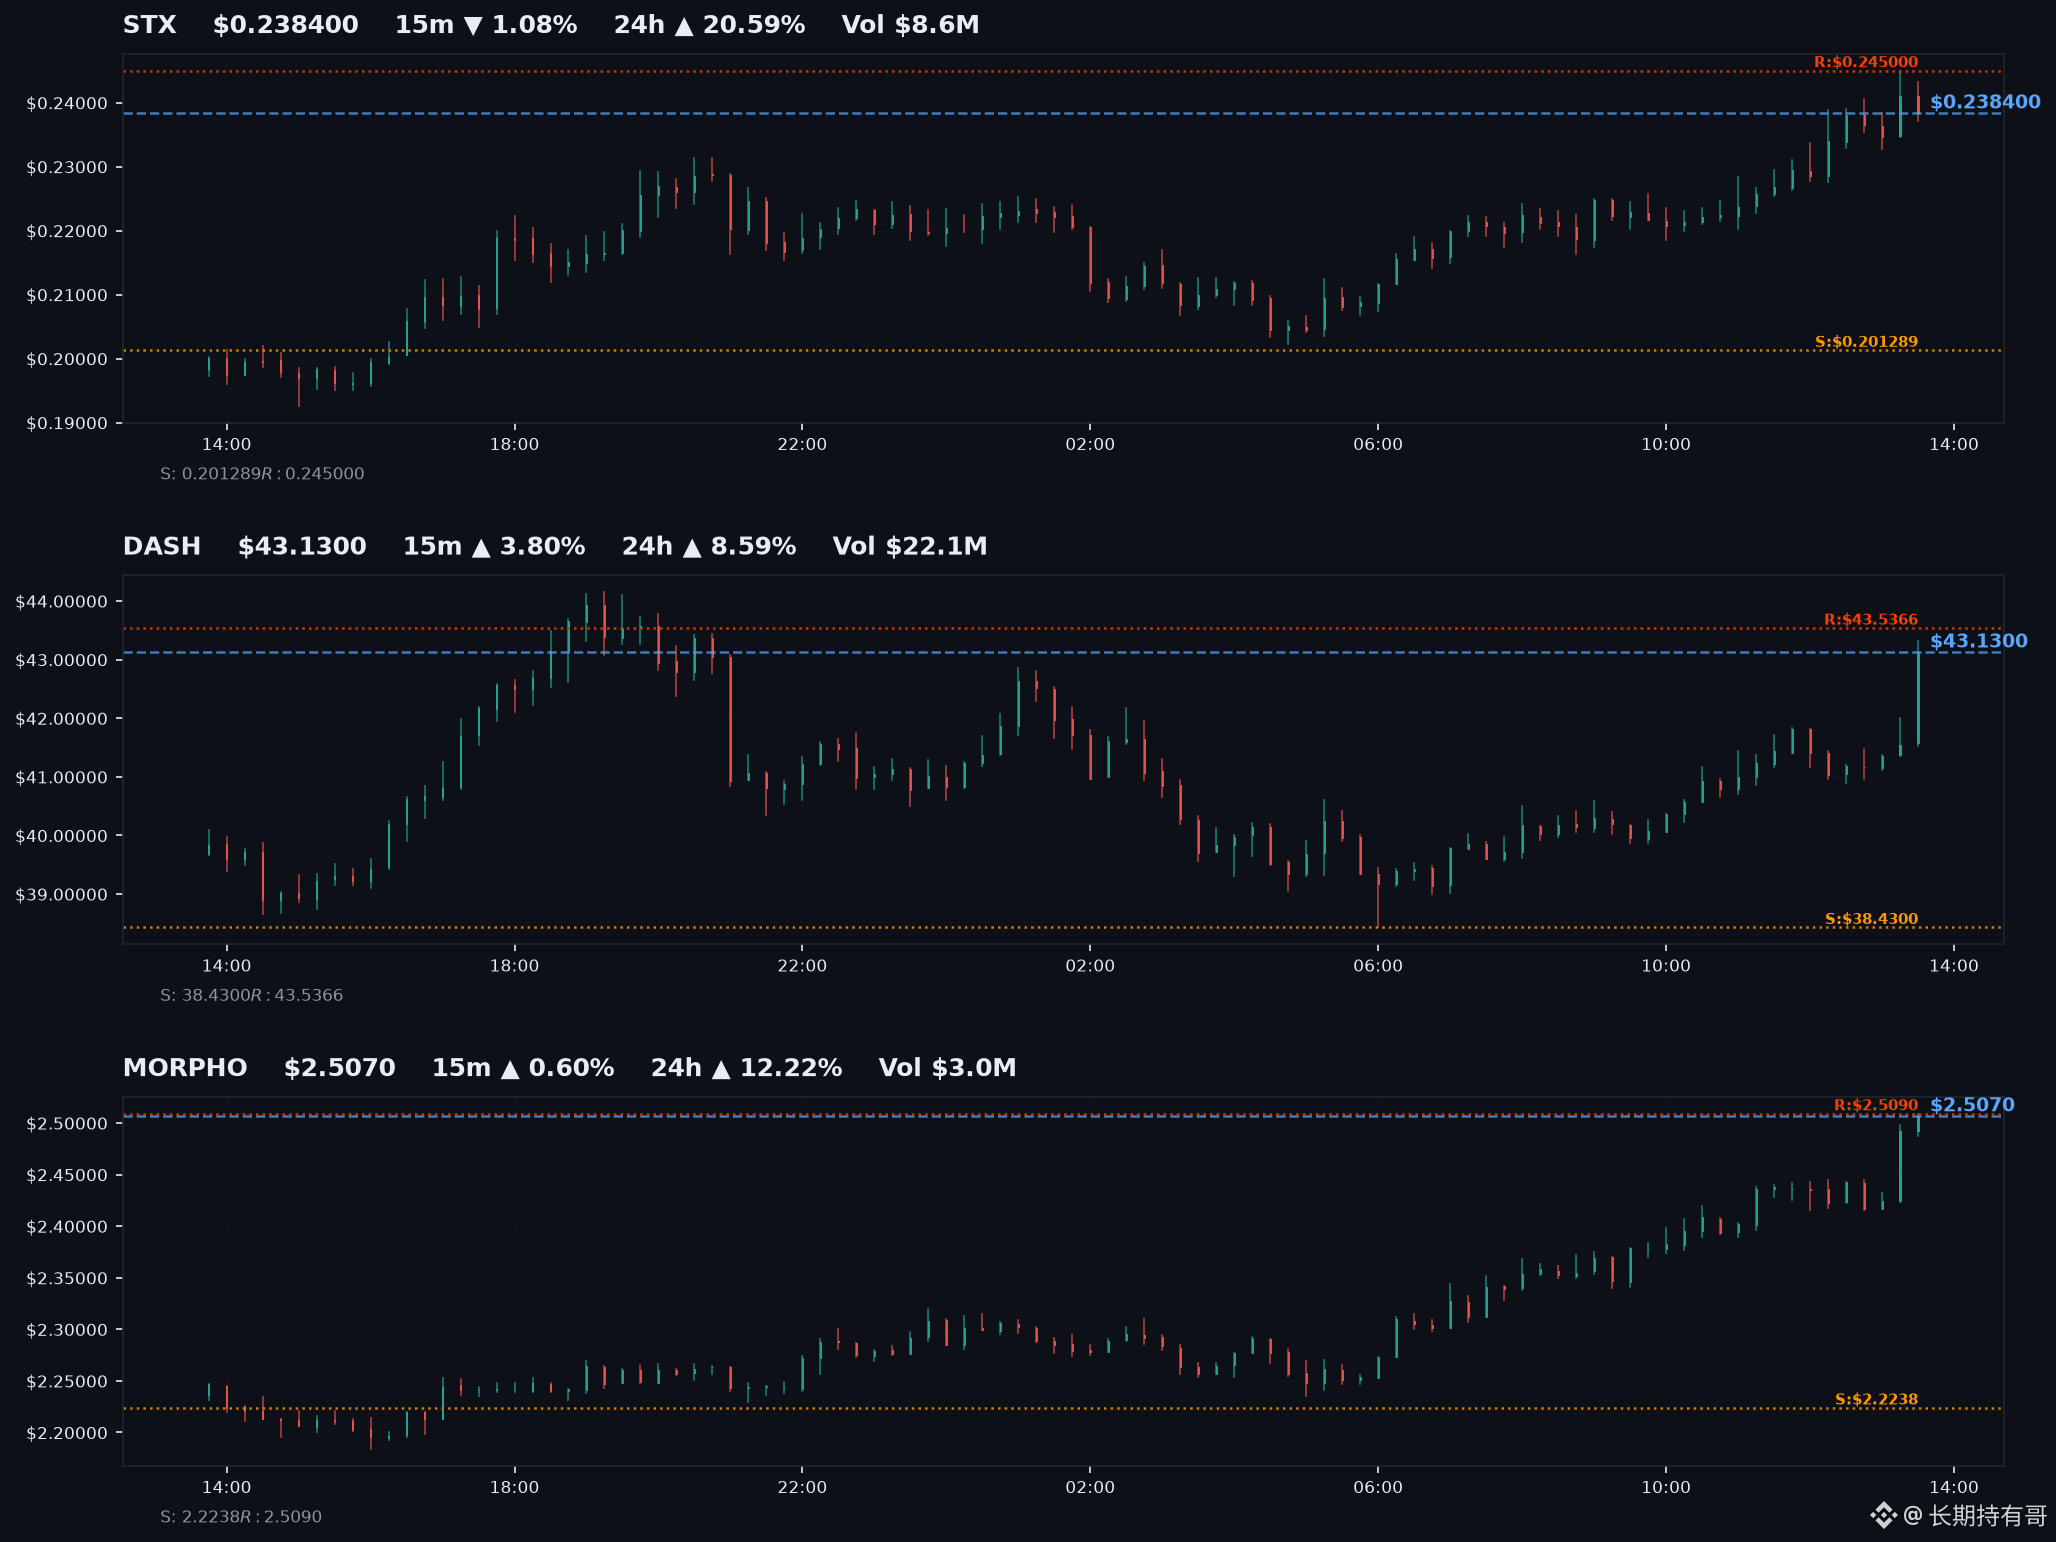Click 22:00 on the MORPHO time axis
The height and width of the screenshot is (1542, 2056).
pos(802,1488)
